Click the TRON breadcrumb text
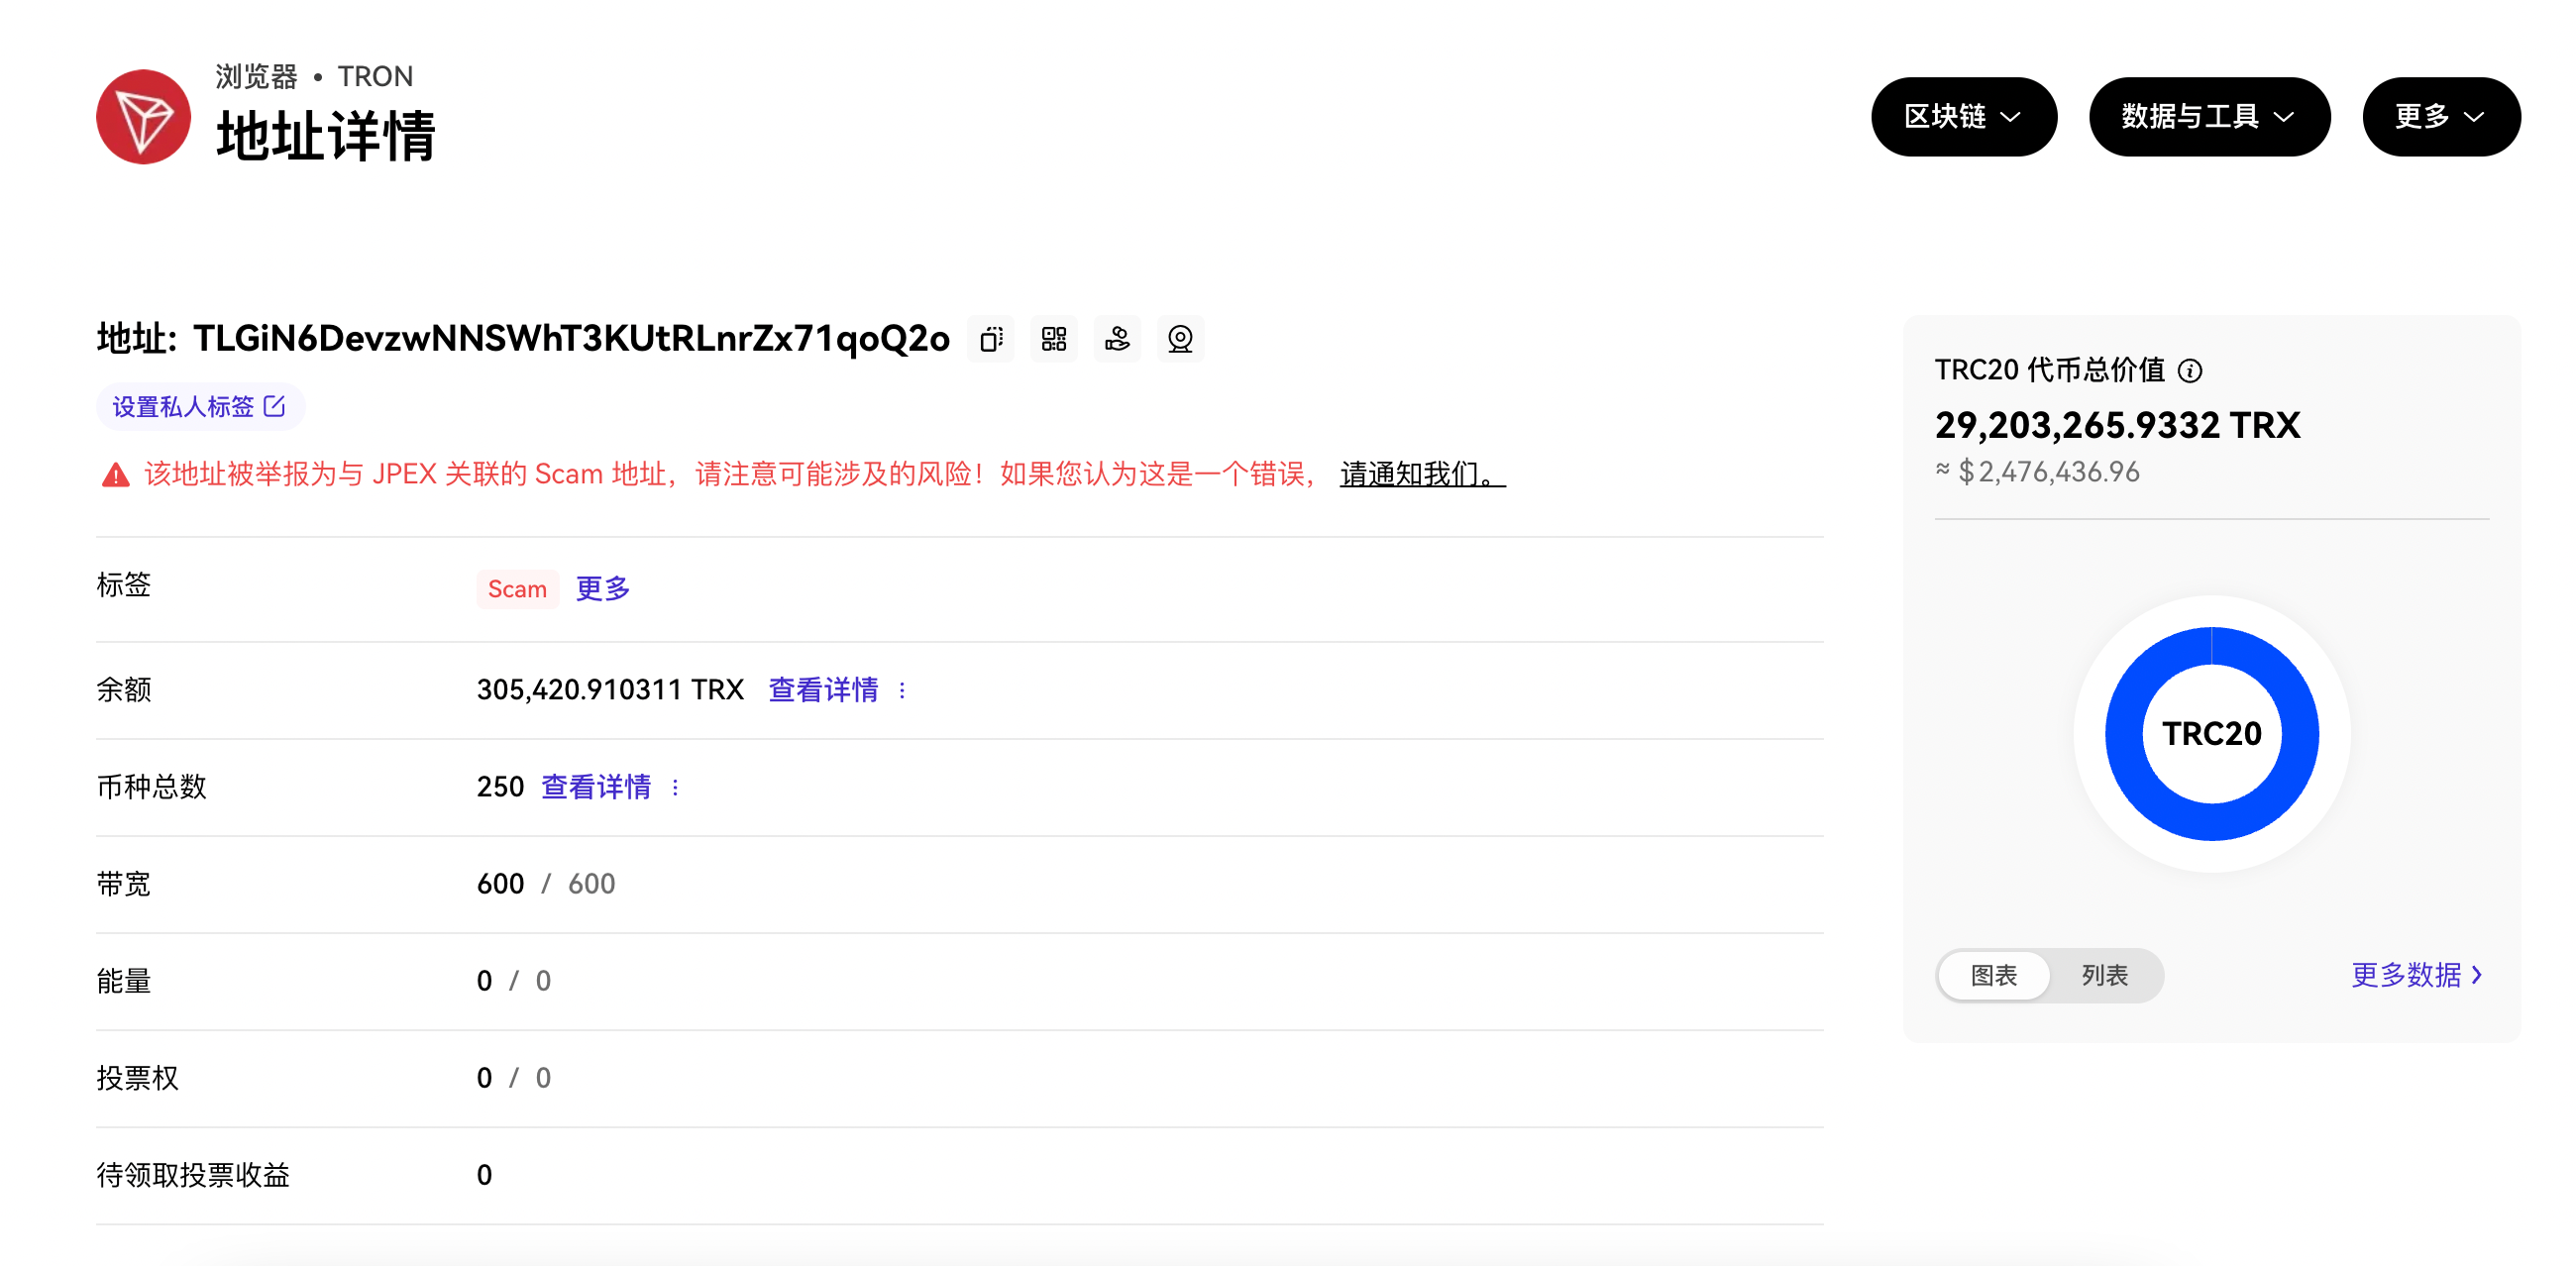 (375, 76)
